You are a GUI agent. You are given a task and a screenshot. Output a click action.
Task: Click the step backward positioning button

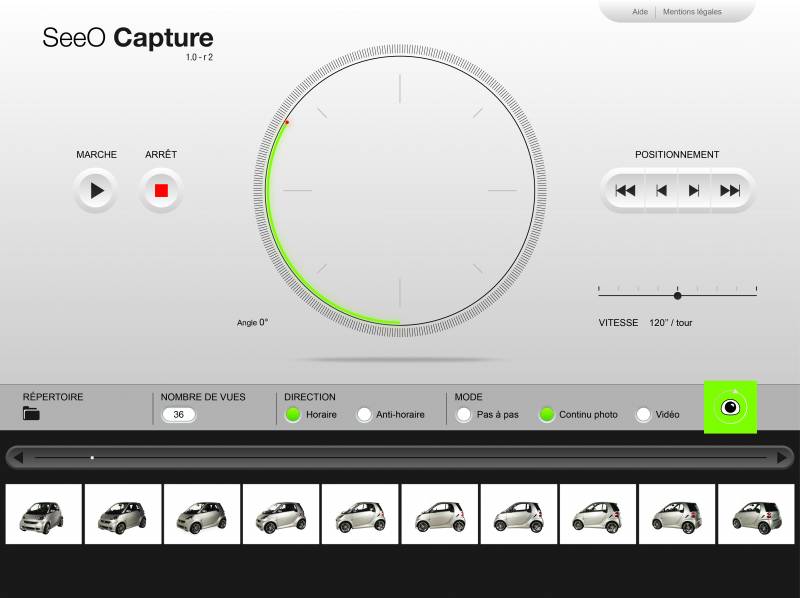pos(661,190)
